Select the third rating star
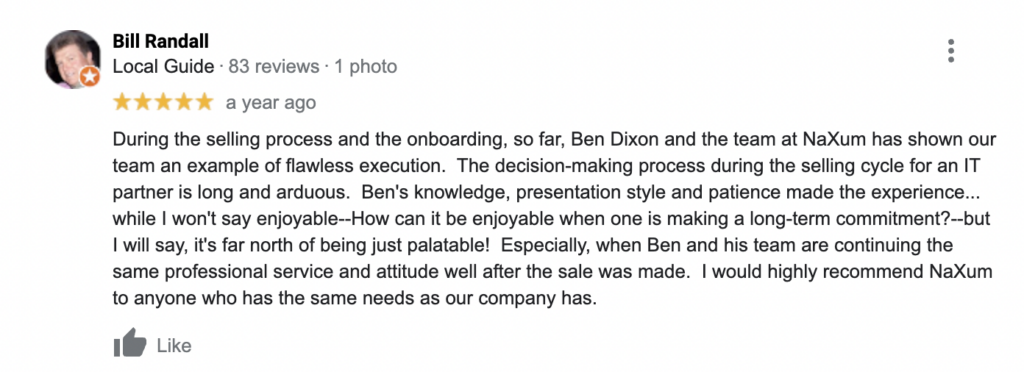 tap(163, 102)
